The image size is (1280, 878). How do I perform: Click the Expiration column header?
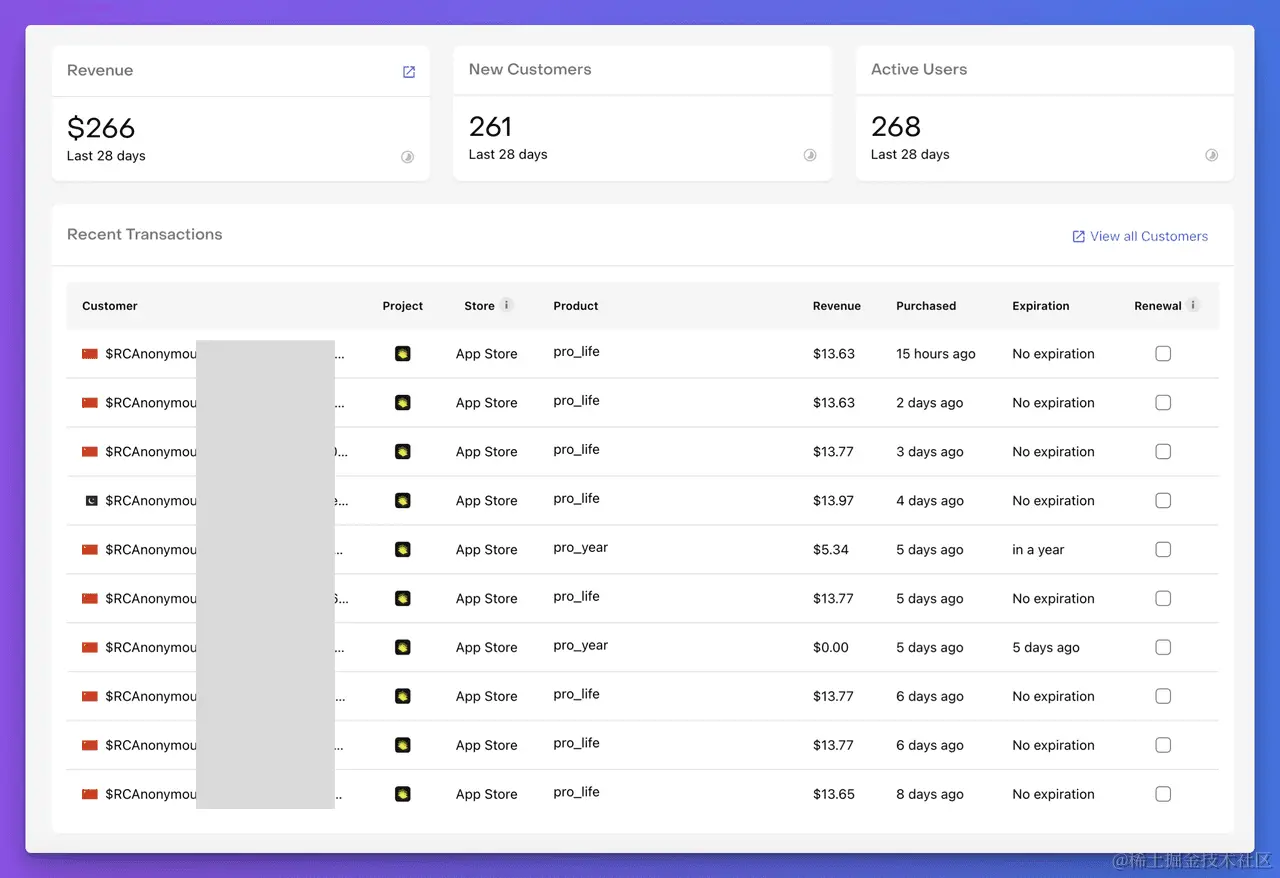(x=1041, y=306)
